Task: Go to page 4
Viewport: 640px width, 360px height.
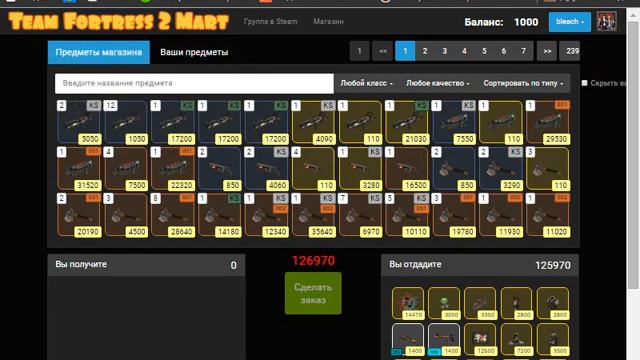Action: coord(464,51)
